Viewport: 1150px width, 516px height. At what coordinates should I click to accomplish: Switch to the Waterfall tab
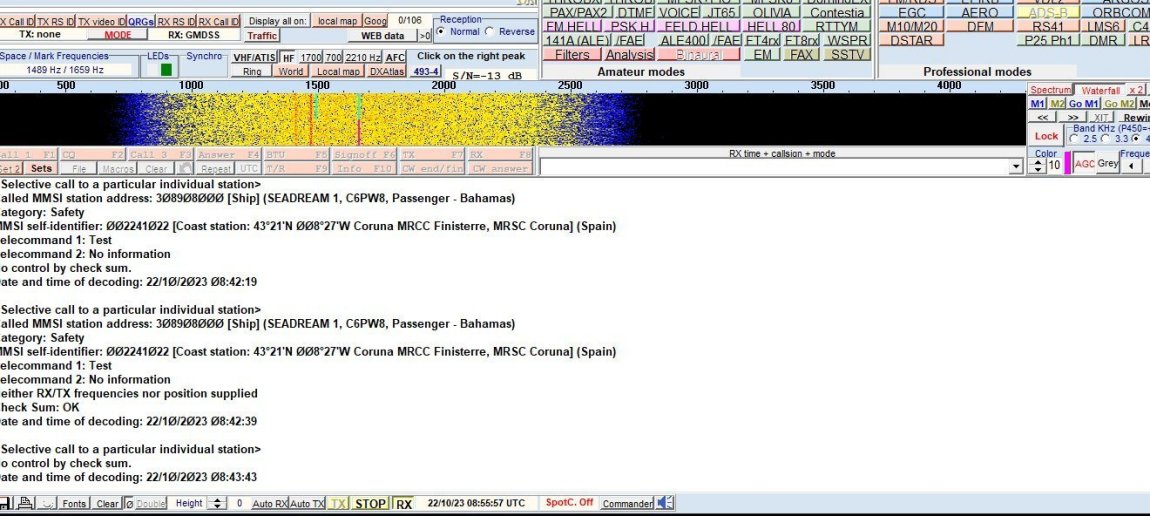click(1100, 90)
